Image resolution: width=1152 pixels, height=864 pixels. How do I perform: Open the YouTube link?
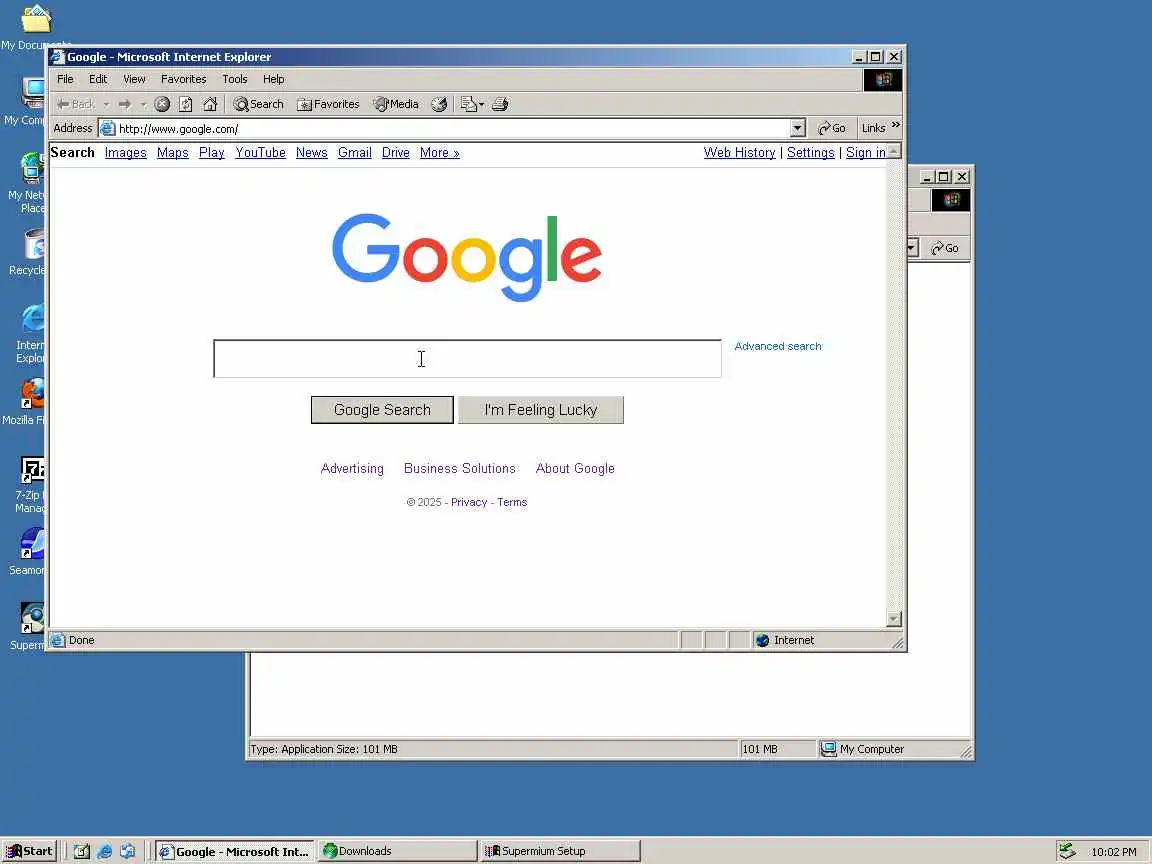tap(260, 153)
